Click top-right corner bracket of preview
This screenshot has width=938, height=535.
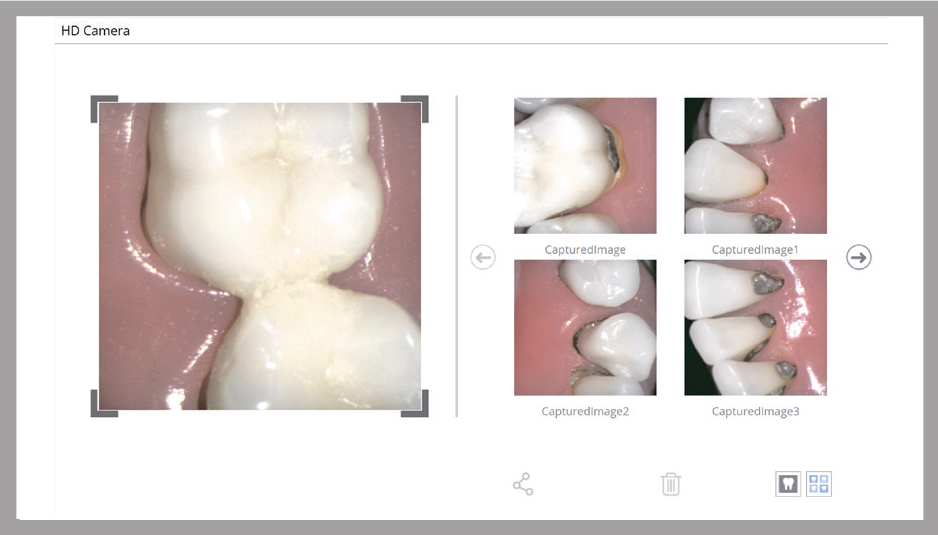[x=421, y=102]
